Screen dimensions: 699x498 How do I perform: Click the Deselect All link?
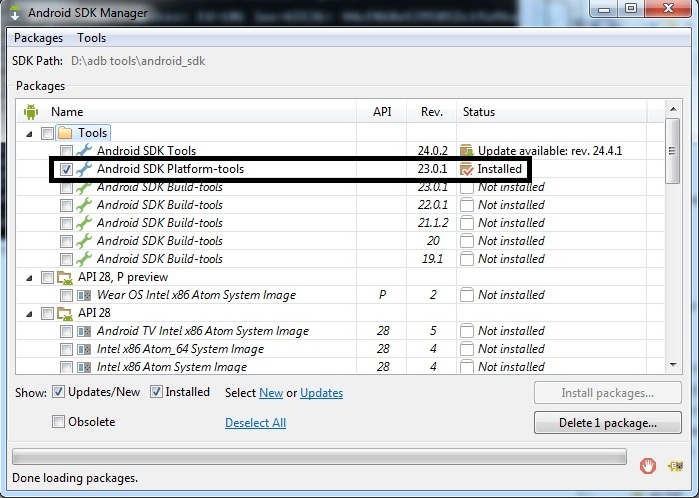tap(255, 423)
